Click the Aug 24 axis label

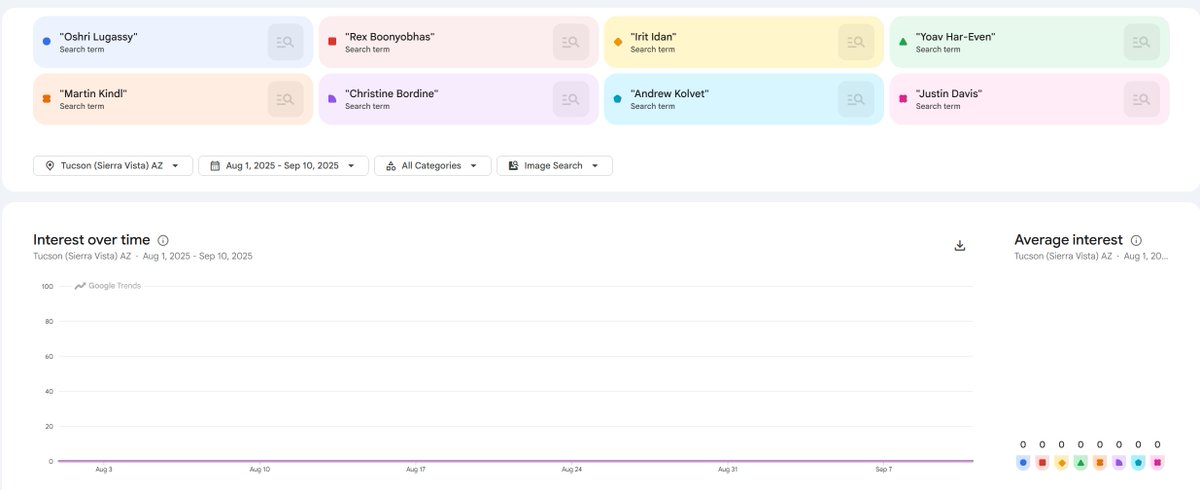pos(571,469)
